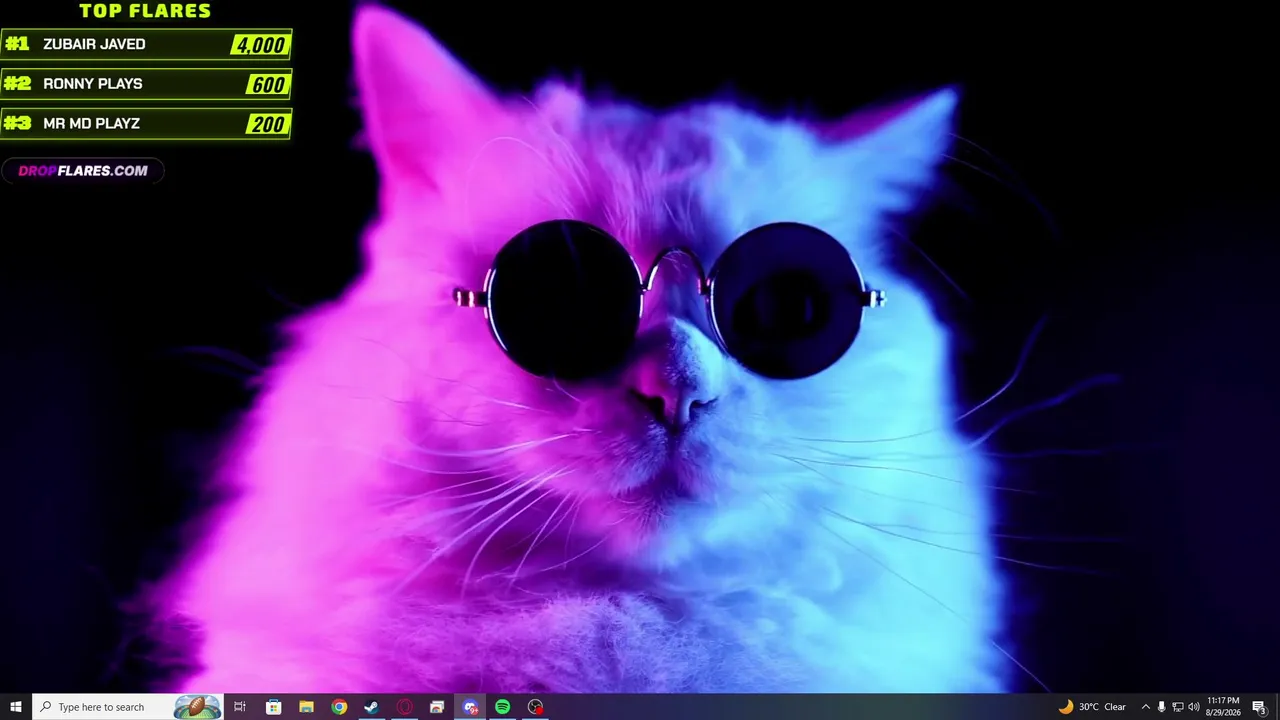Click the 200 flare score

click(x=268, y=125)
